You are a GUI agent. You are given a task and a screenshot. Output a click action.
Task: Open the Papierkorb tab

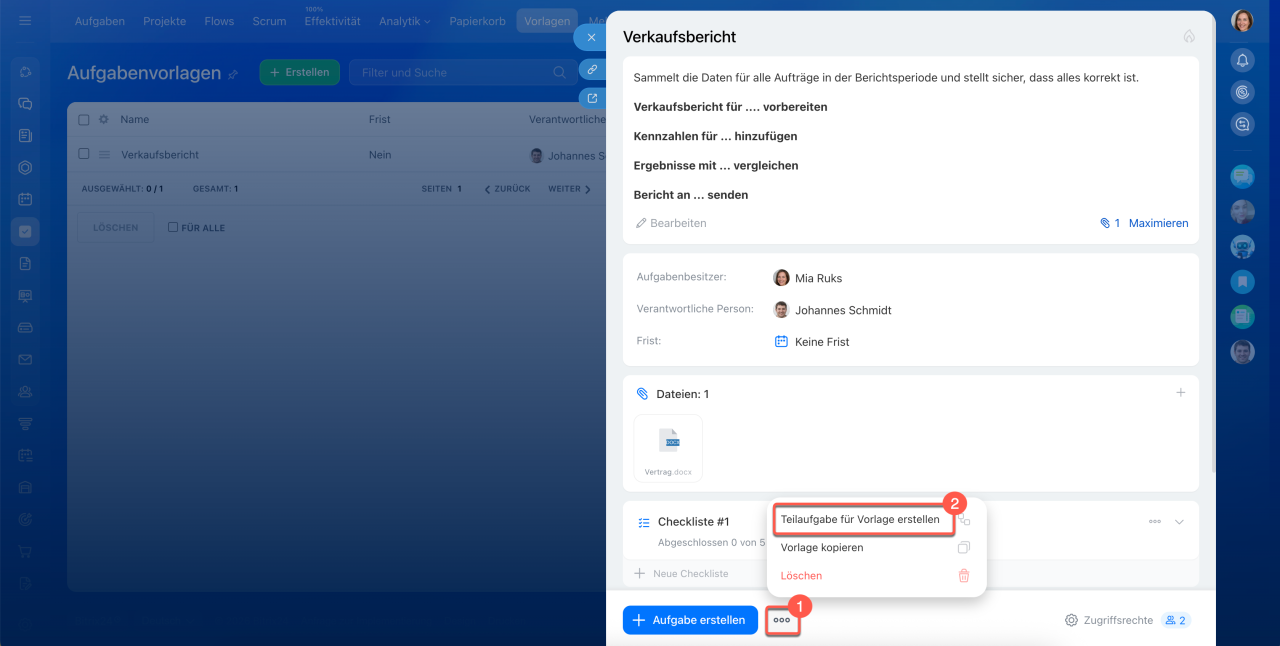(x=476, y=21)
